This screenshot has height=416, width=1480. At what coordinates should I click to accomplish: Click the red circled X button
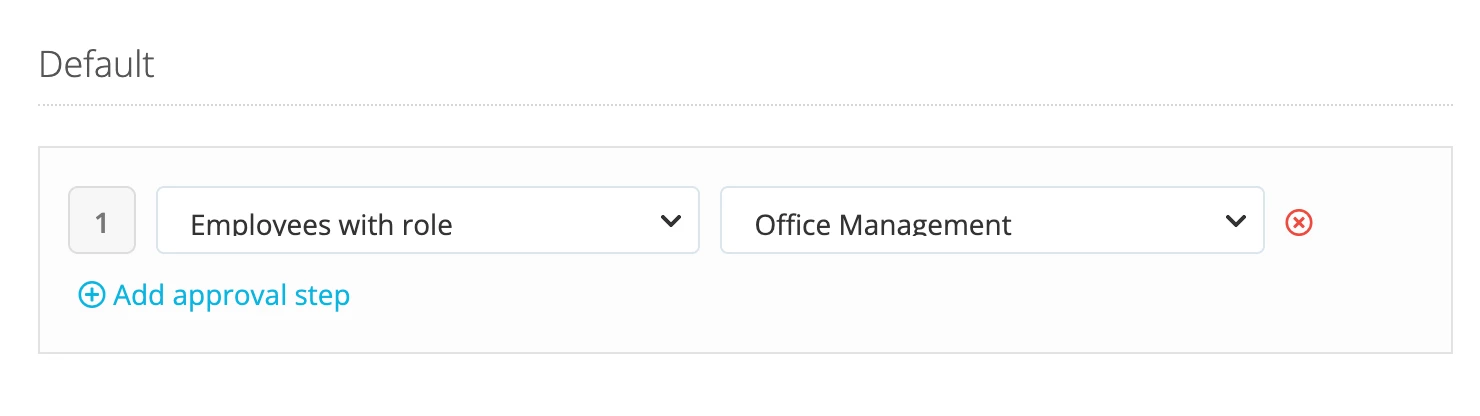point(1298,222)
